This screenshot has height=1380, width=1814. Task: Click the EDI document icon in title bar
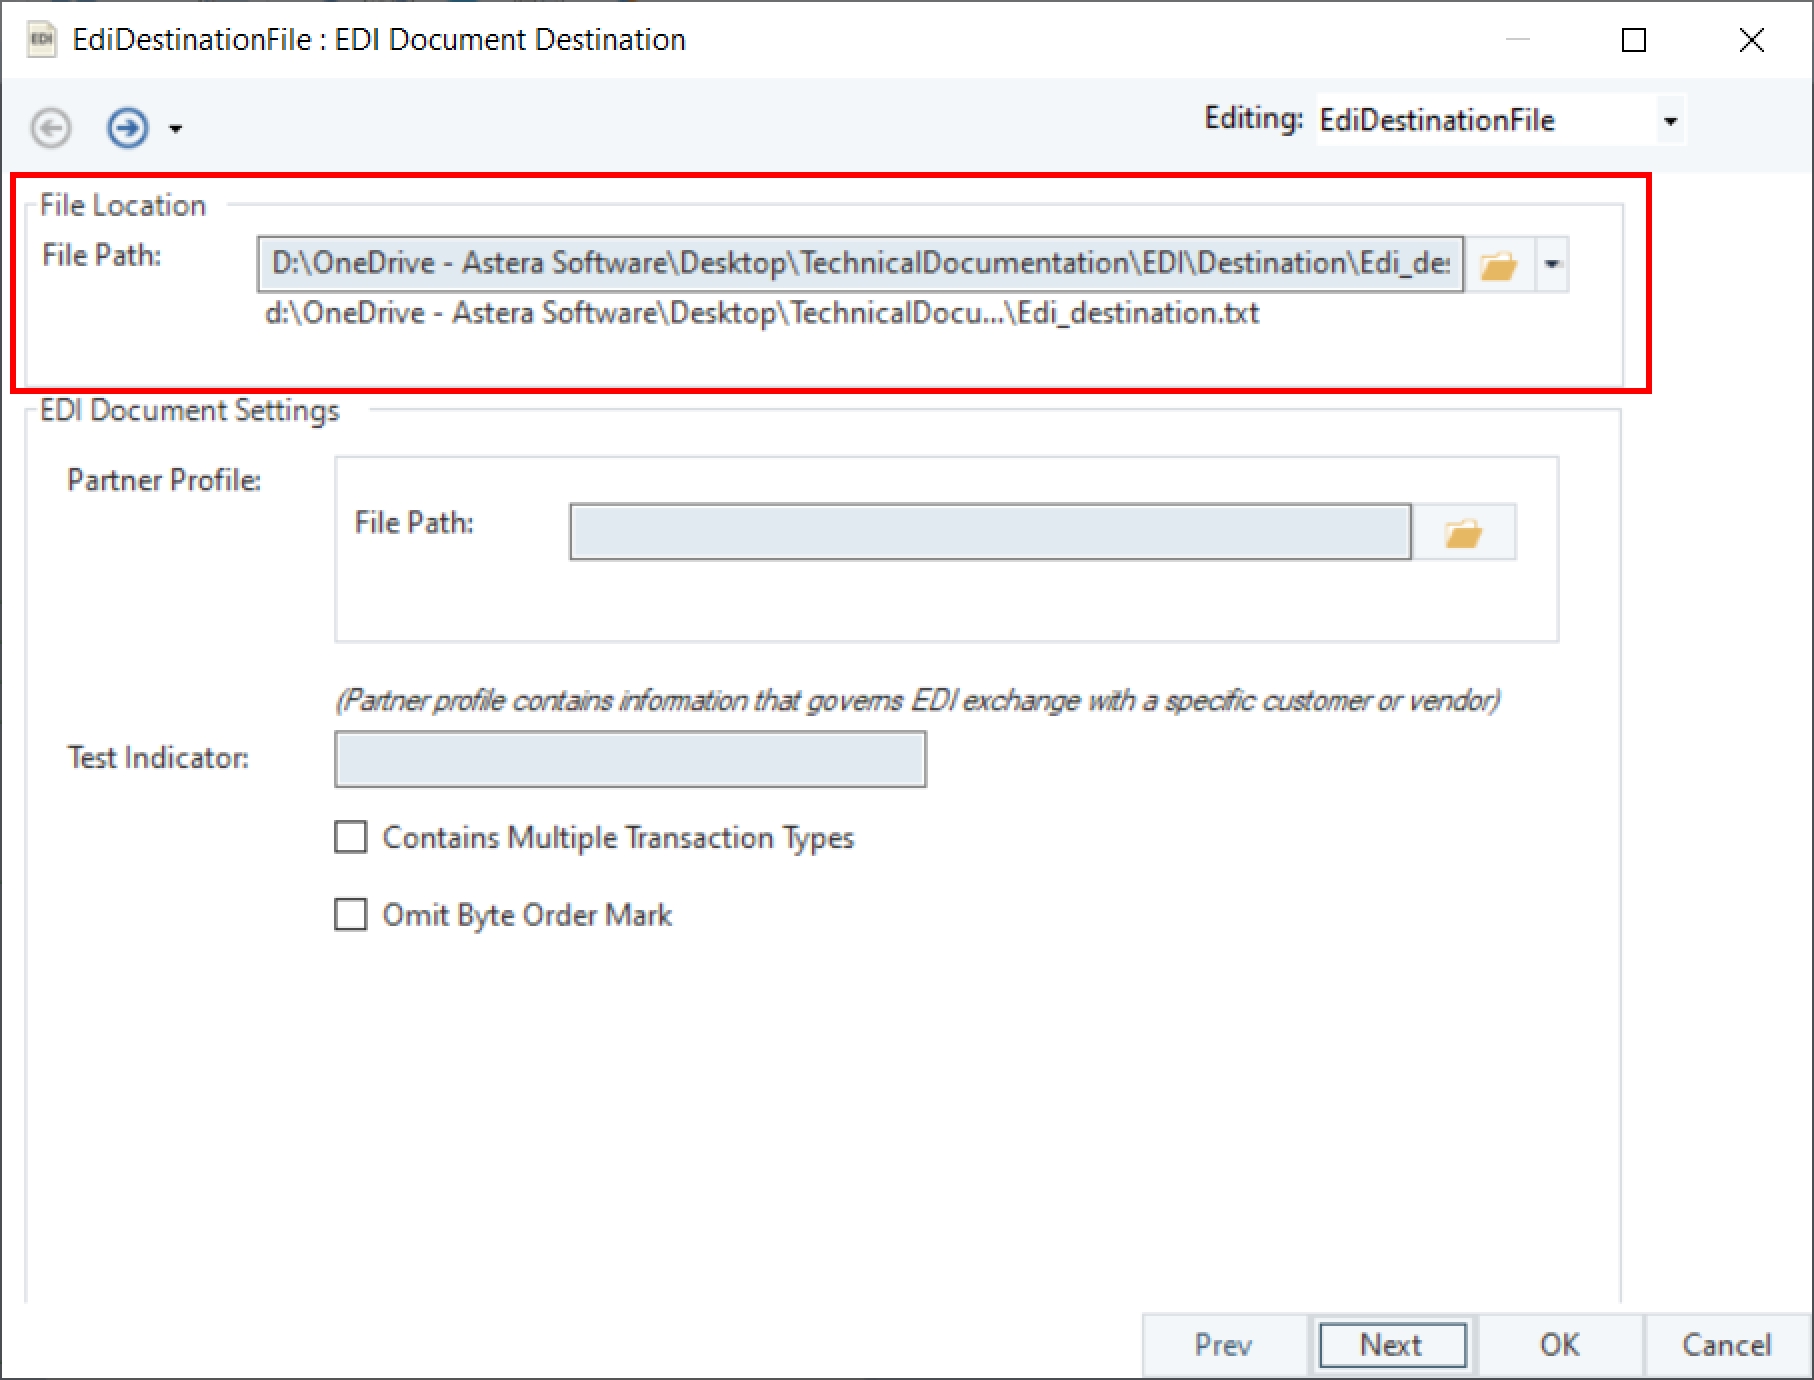coord(41,40)
